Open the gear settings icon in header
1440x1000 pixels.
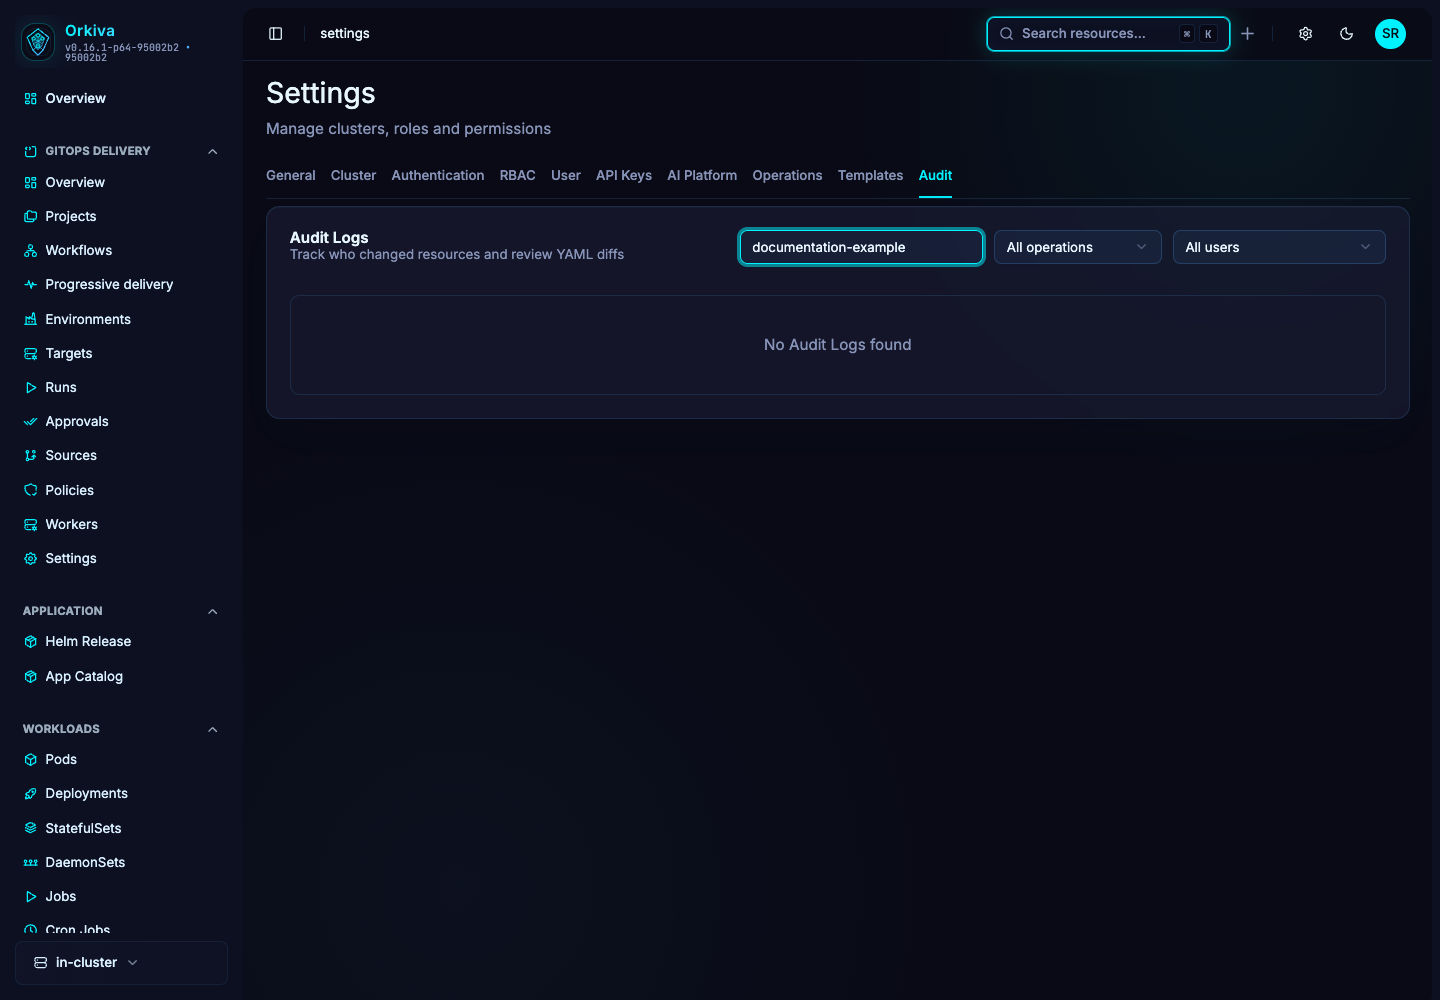(1306, 34)
